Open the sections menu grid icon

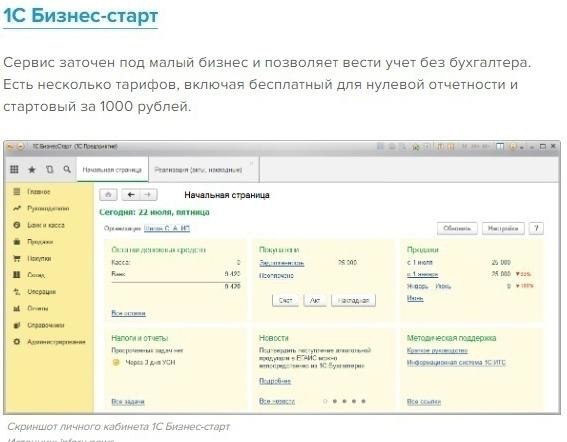point(14,169)
